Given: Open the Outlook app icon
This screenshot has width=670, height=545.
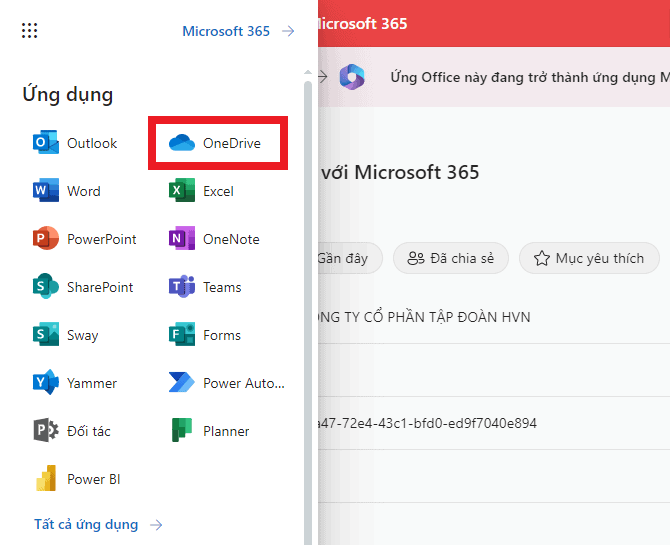Looking at the screenshot, I should [46, 142].
